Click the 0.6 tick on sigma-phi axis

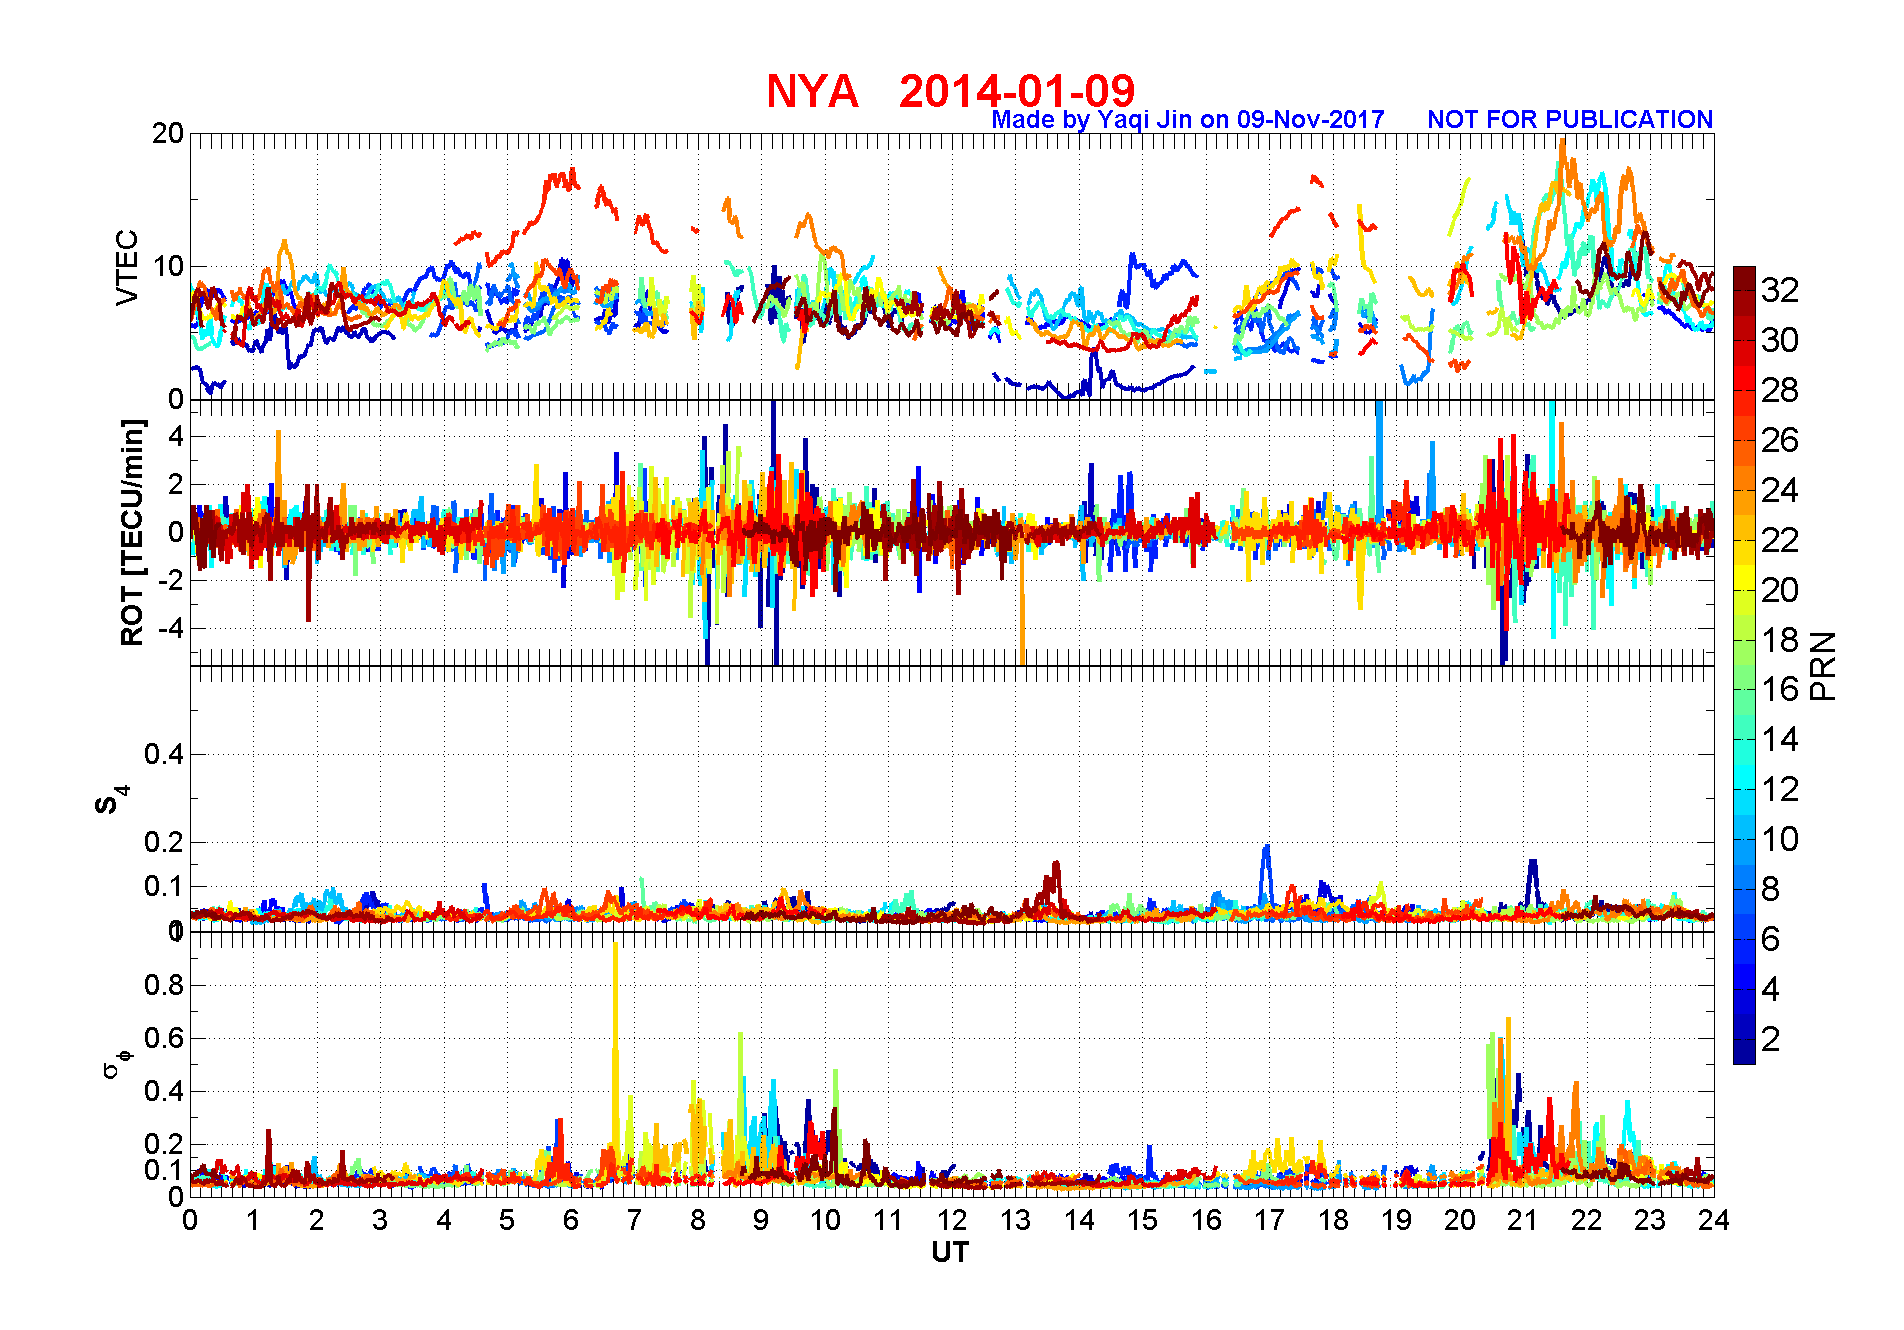tap(164, 1038)
